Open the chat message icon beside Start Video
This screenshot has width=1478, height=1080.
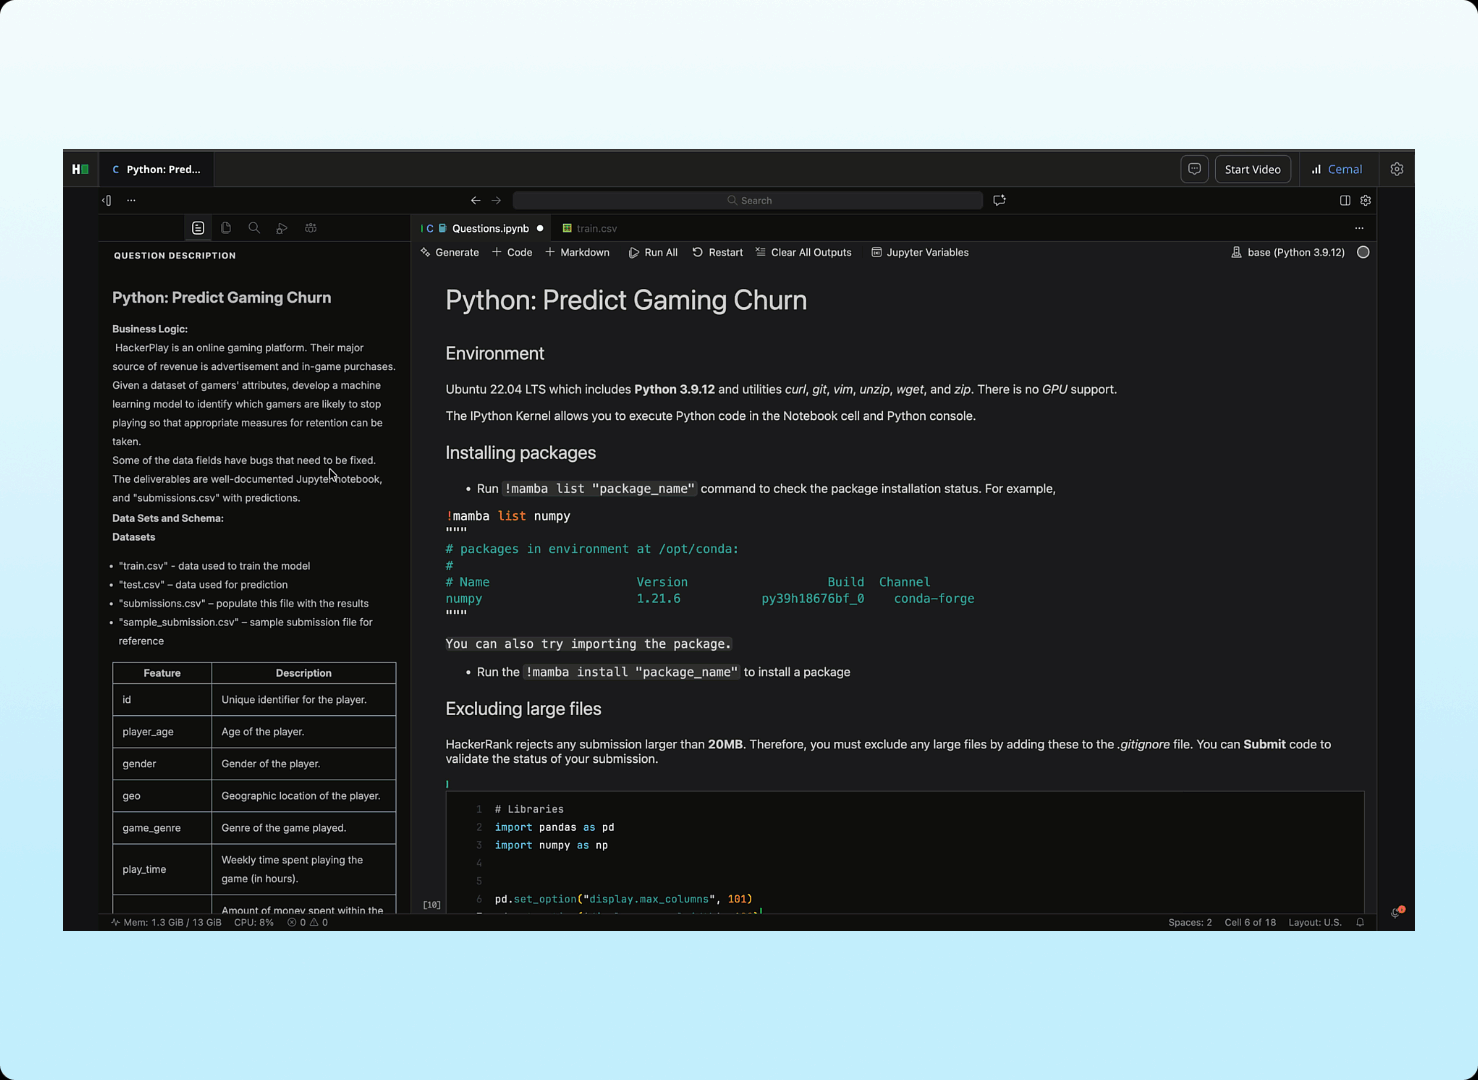[1194, 169]
